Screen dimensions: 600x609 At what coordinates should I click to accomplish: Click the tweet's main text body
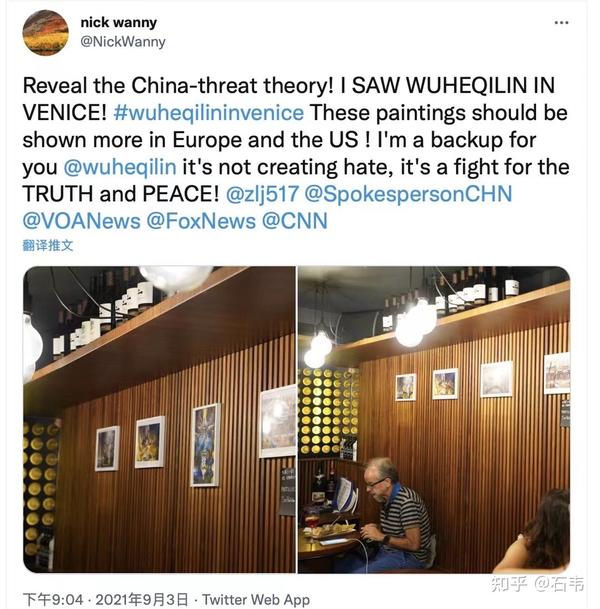[x=296, y=153]
